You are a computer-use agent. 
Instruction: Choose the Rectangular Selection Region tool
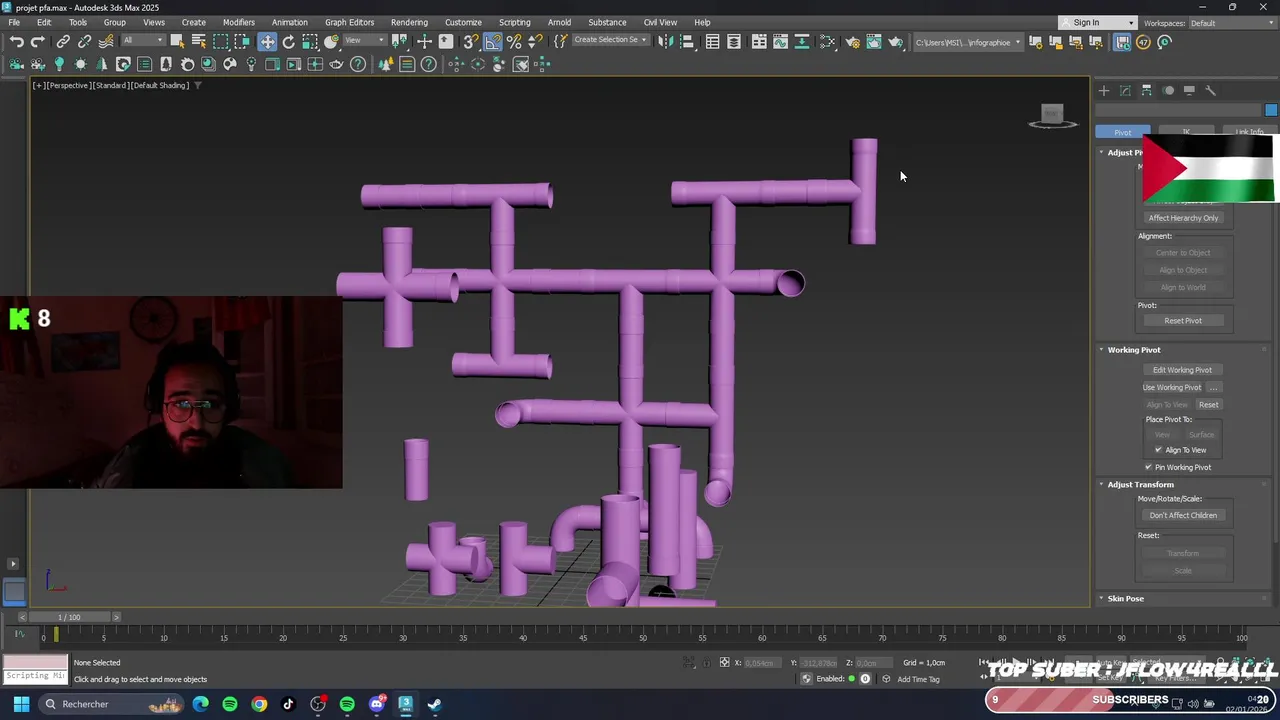coord(221,42)
